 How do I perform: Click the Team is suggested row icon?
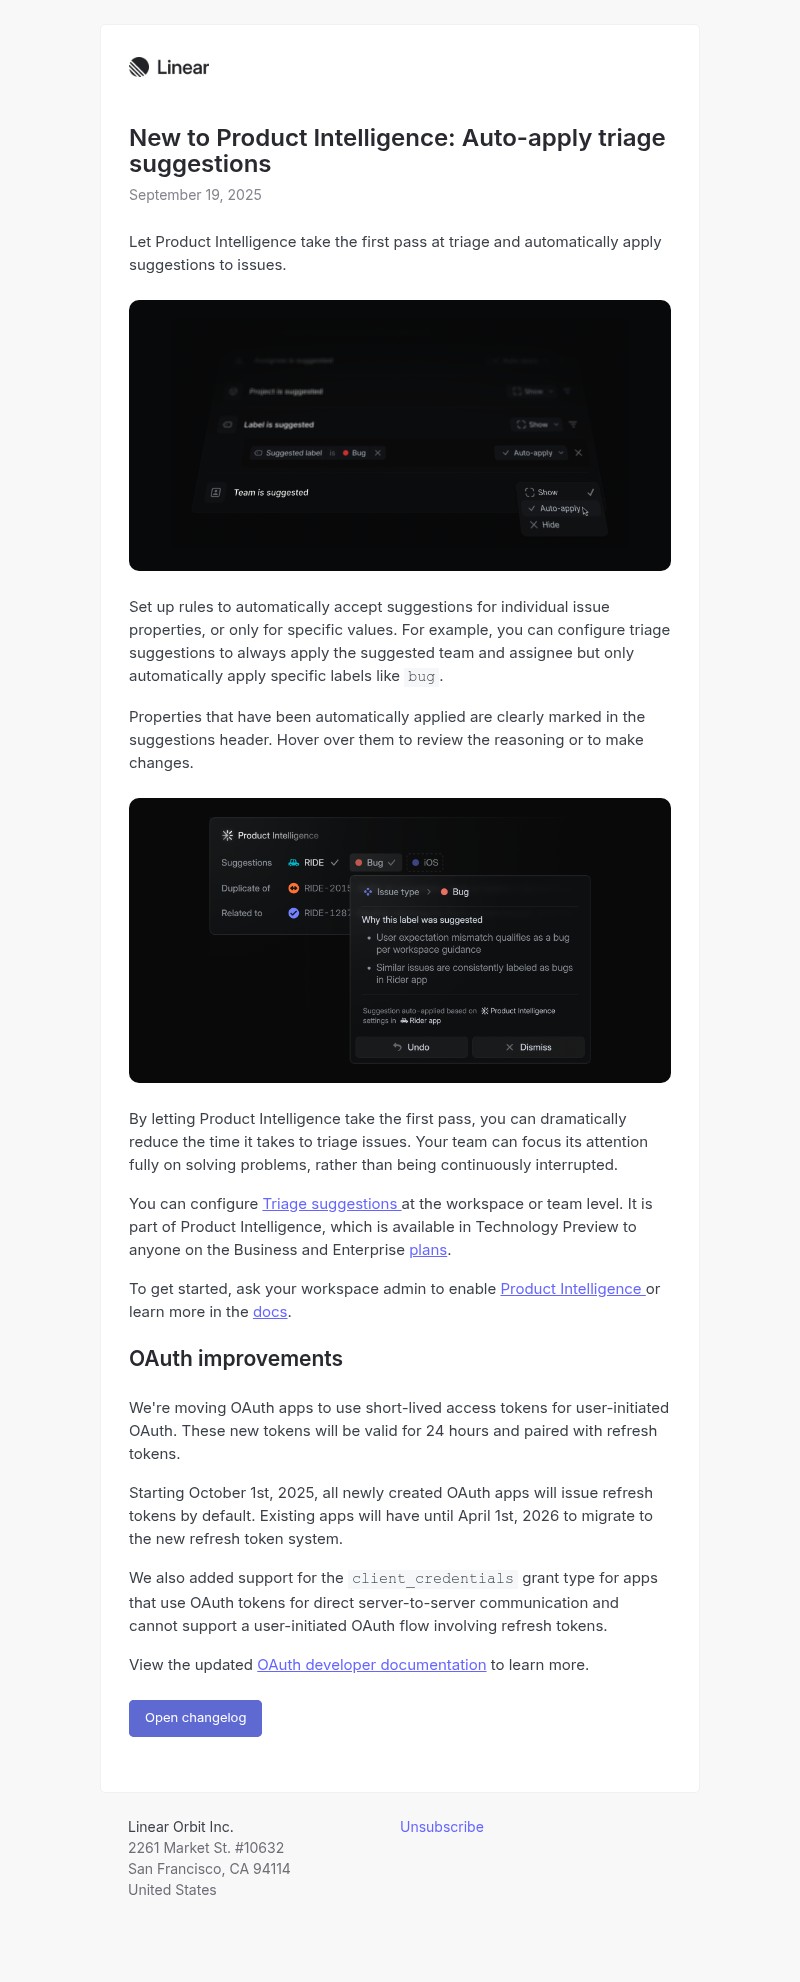215,492
